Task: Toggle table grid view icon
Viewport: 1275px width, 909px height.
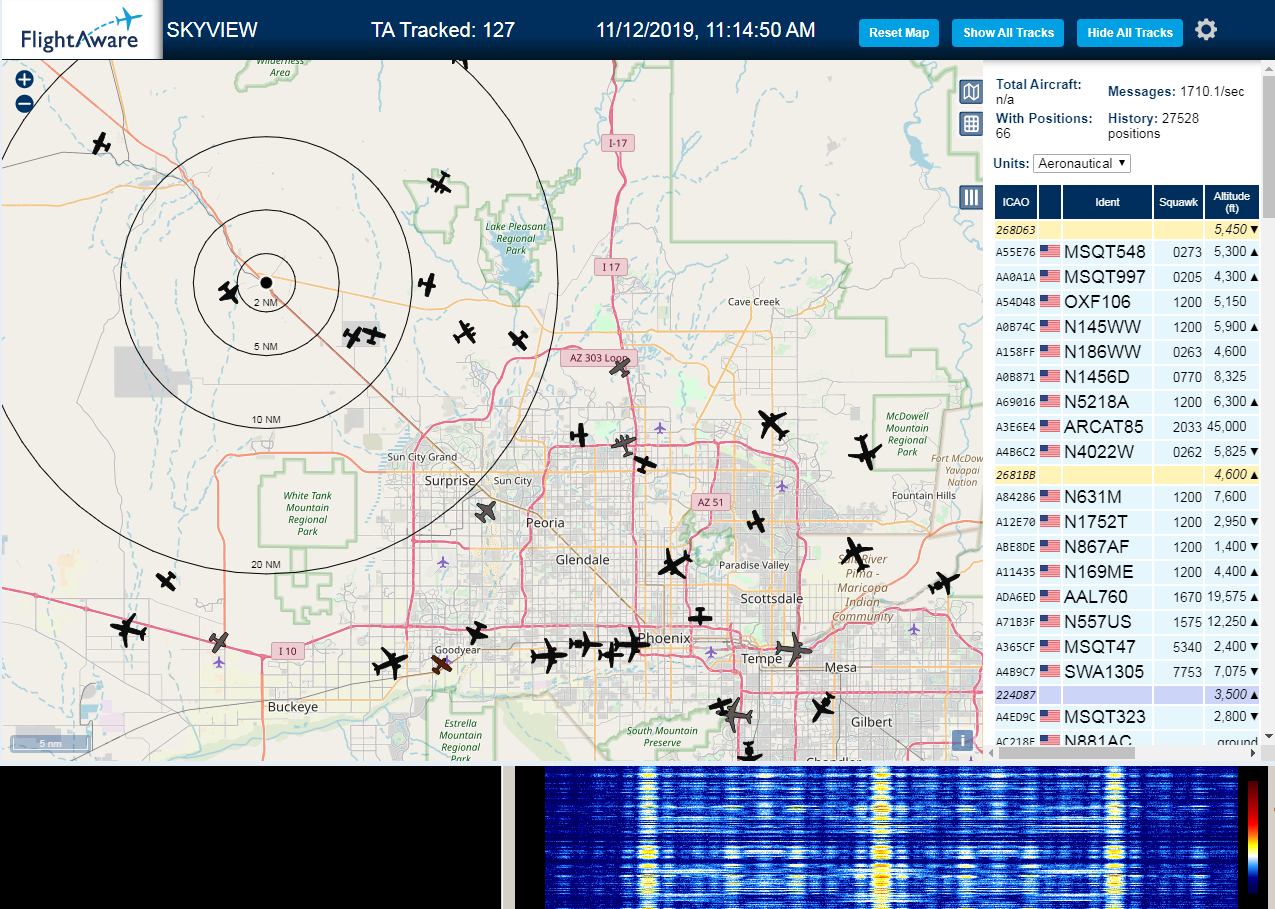Action: click(x=970, y=124)
